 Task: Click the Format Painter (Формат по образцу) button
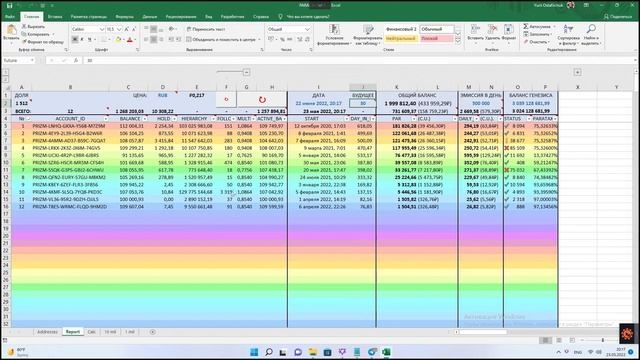tap(43, 42)
